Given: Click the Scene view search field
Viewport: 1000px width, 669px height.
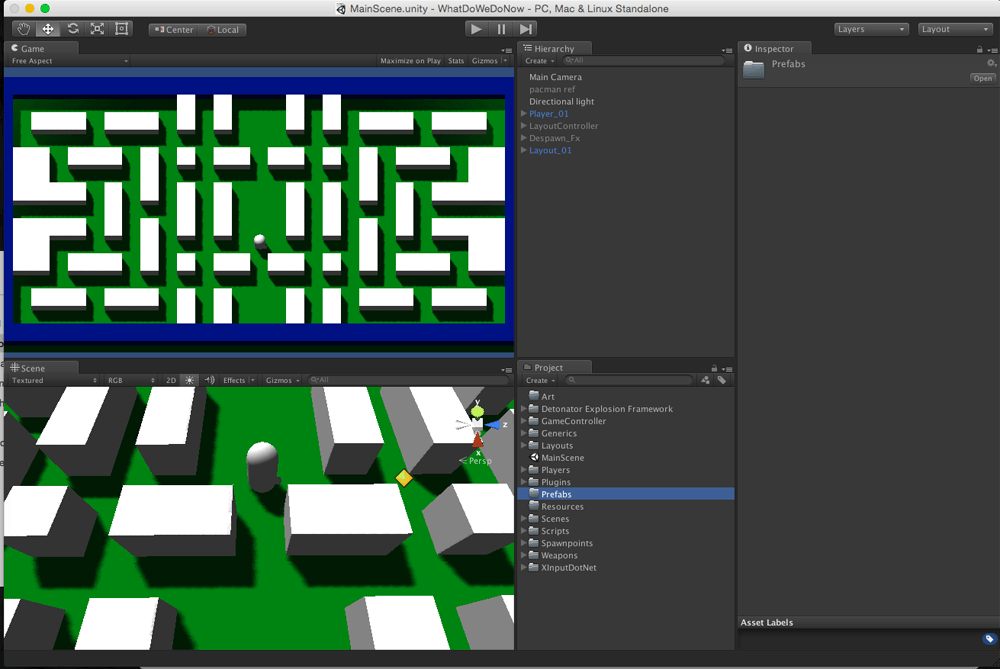Looking at the screenshot, I should (409, 380).
